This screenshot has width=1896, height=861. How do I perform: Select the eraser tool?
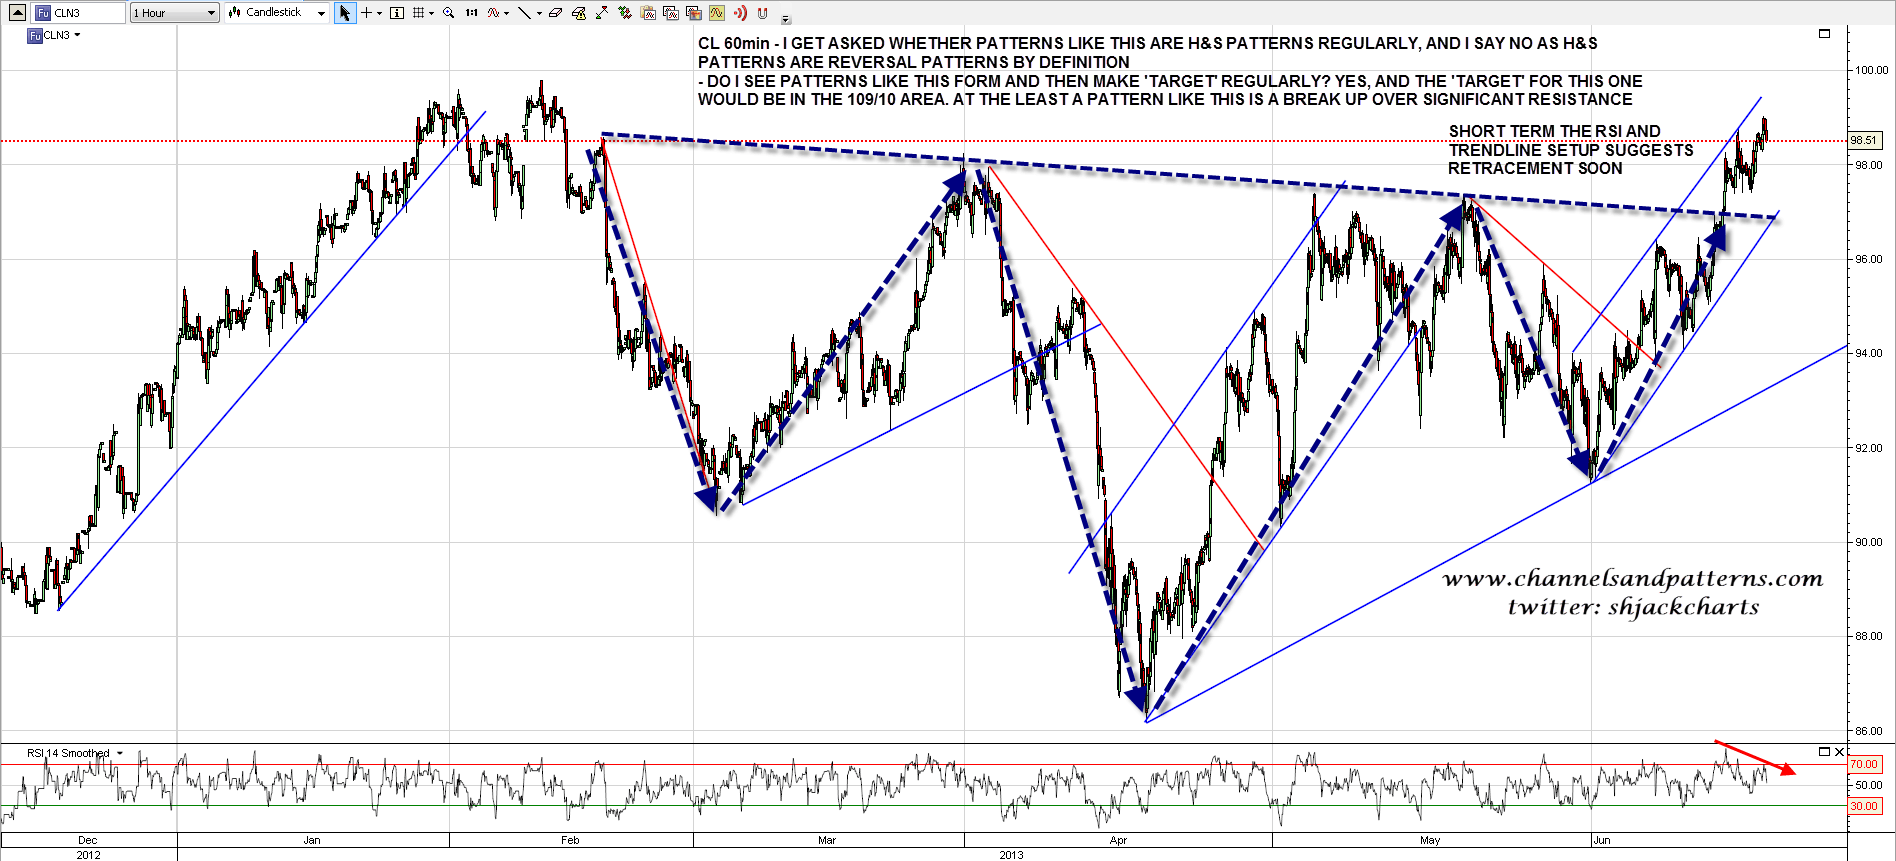click(x=555, y=13)
